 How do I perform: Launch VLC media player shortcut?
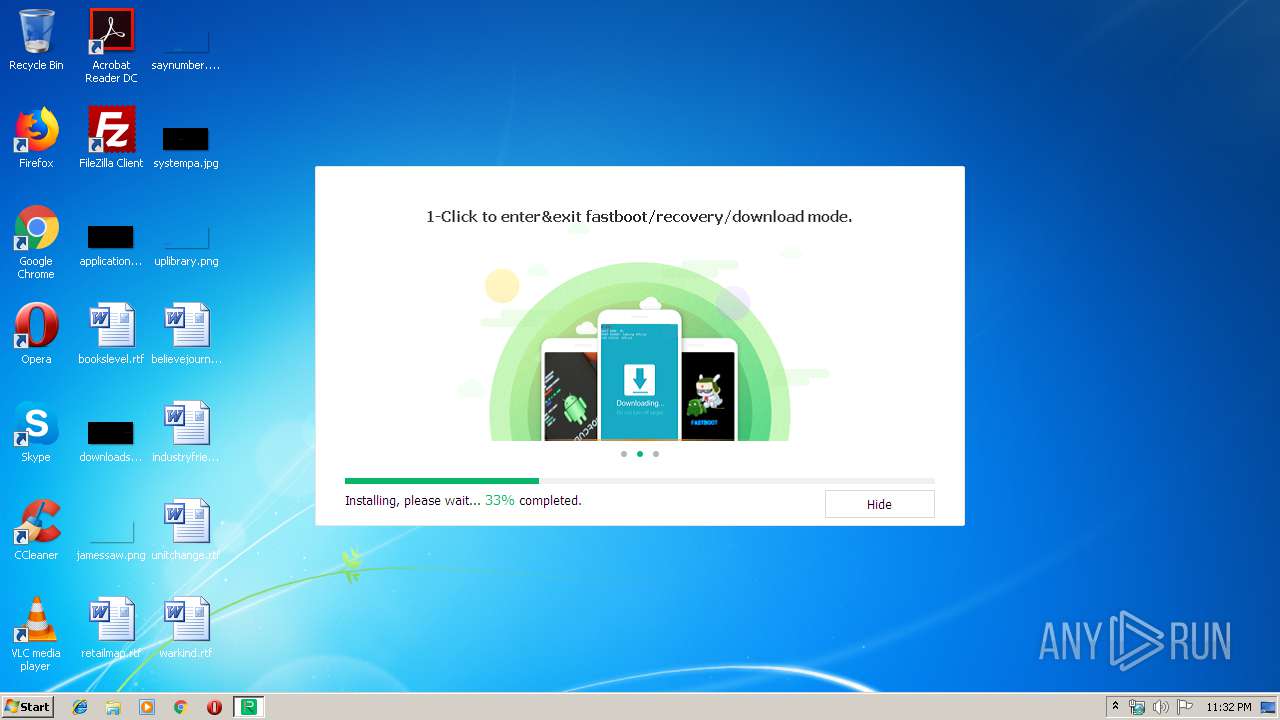point(36,634)
